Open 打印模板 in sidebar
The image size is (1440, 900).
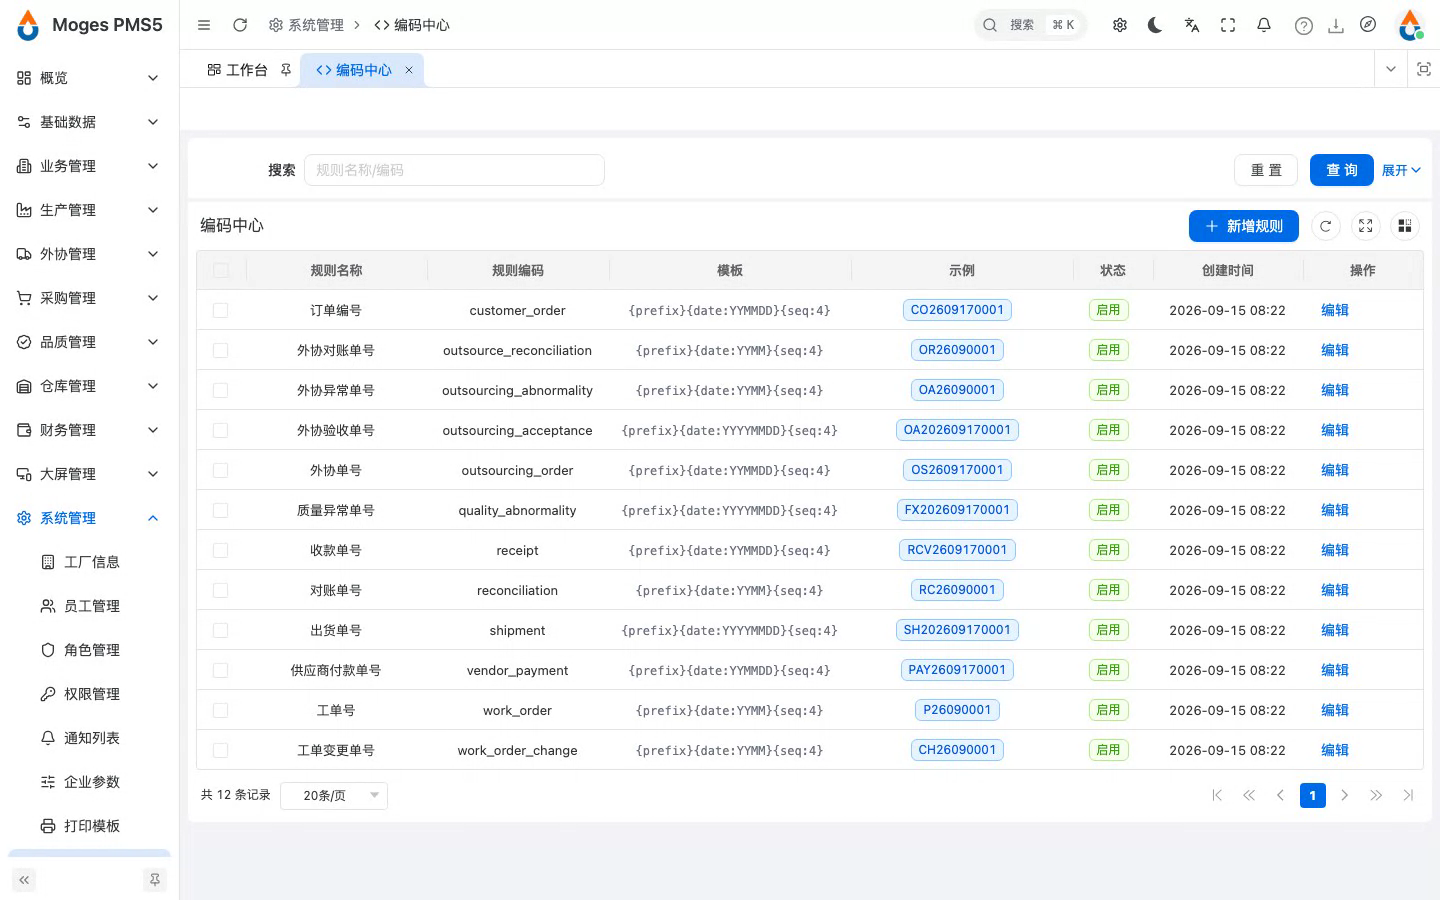pyautogui.click(x=91, y=826)
